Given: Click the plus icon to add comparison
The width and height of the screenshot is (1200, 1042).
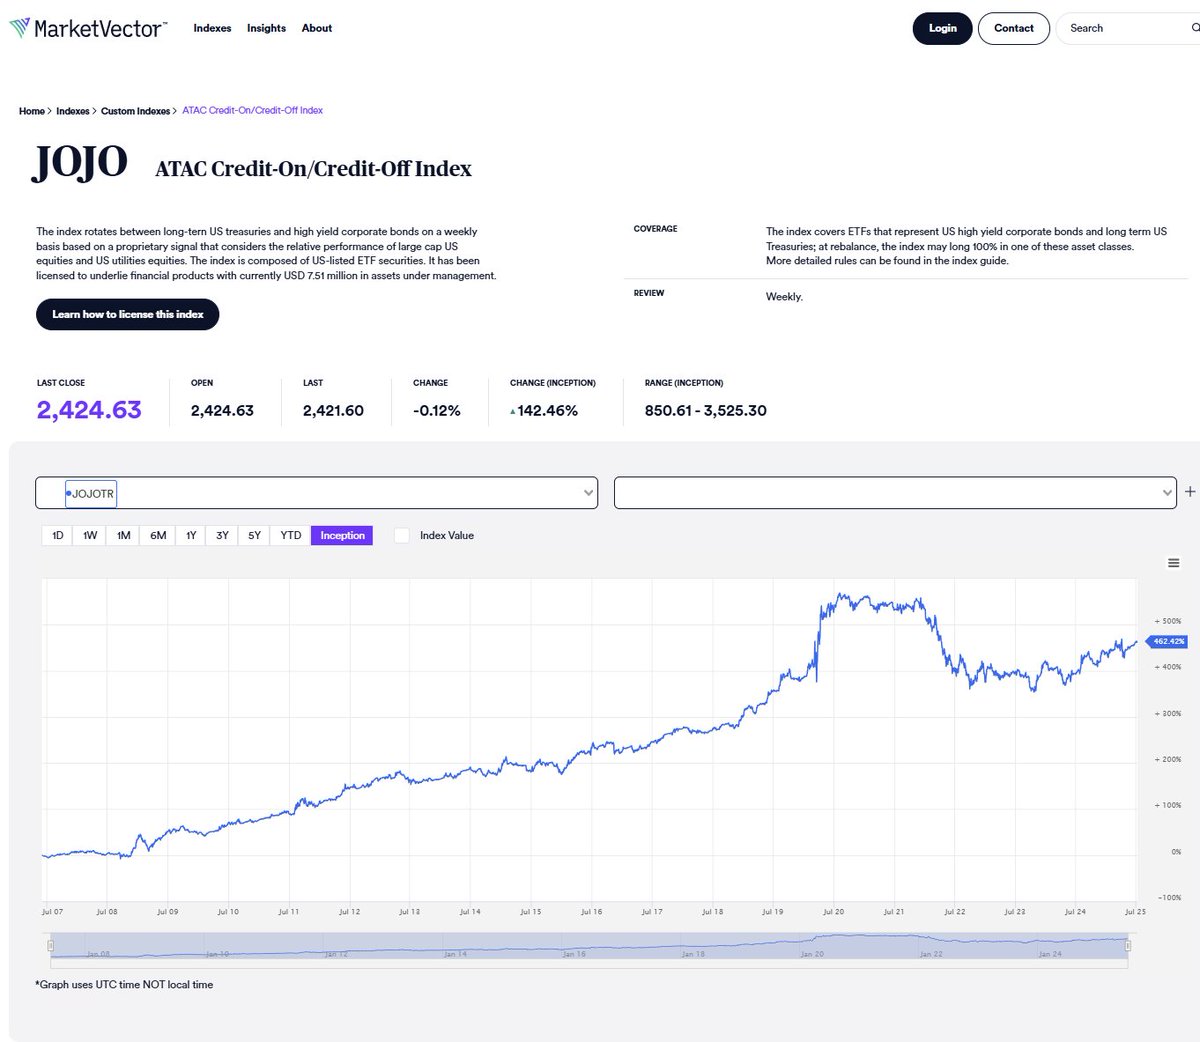Looking at the screenshot, I should 1190,492.
